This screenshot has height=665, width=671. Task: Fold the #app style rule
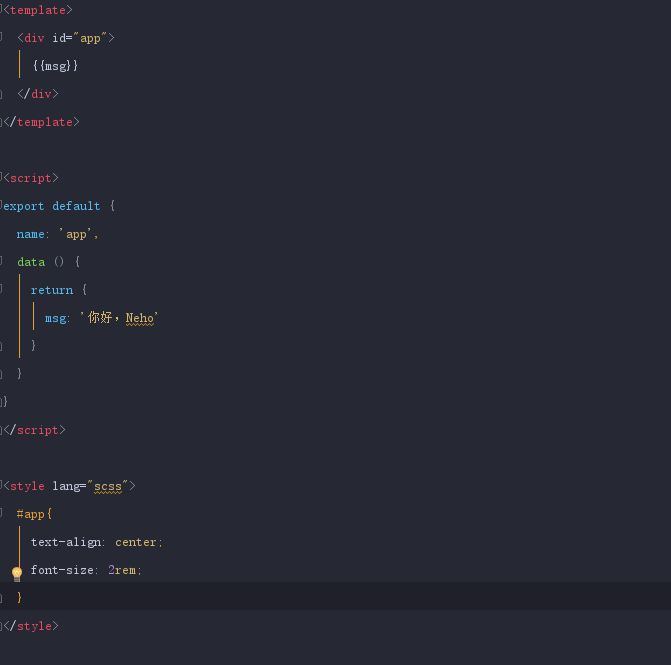coord(3,514)
